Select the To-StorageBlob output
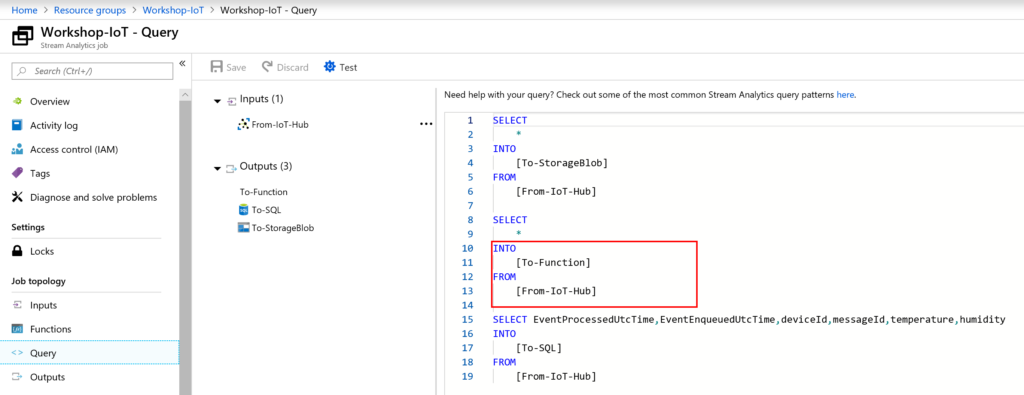 click(276, 228)
